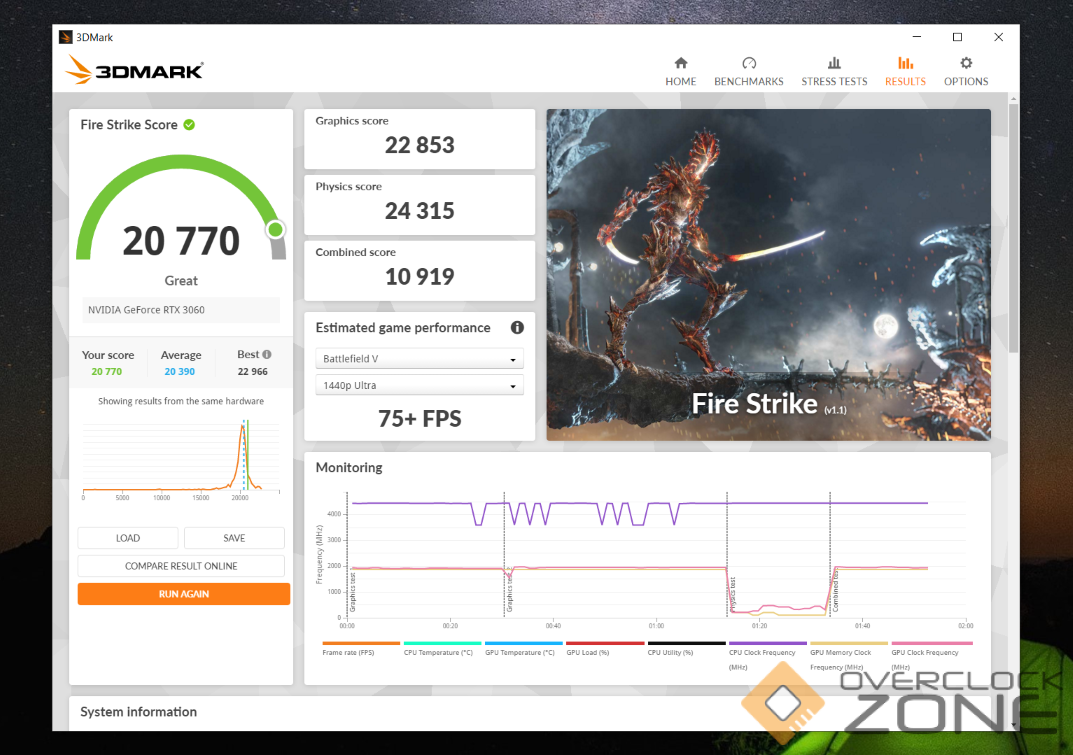Click the green score gauge knob
1073x755 pixels.
[276, 229]
